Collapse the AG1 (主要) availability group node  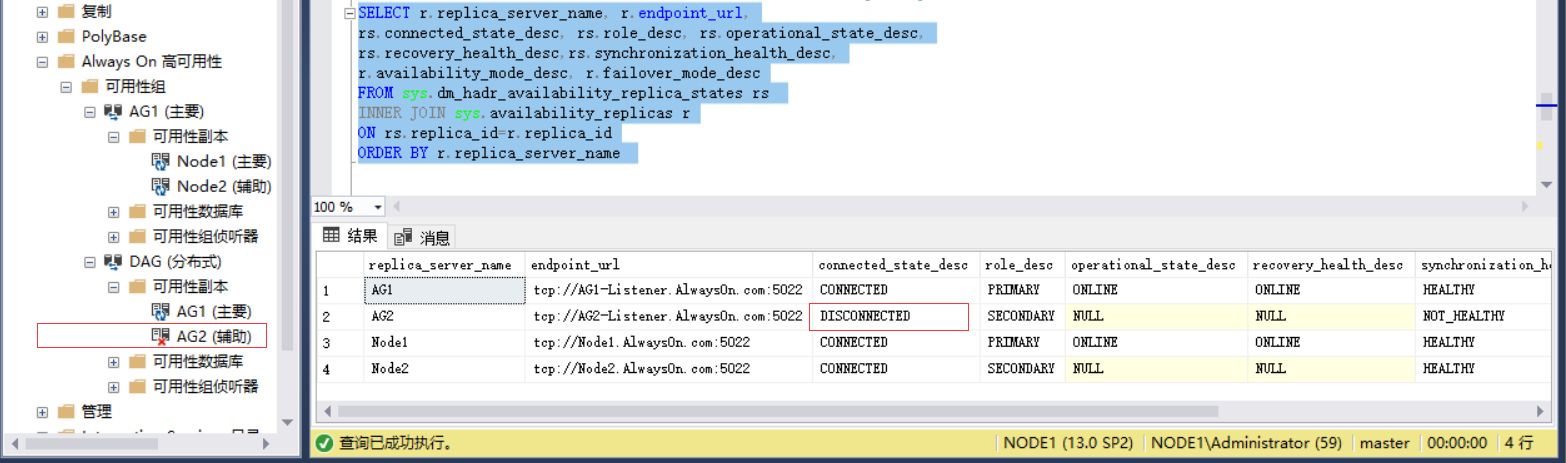pyautogui.click(x=90, y=112)
